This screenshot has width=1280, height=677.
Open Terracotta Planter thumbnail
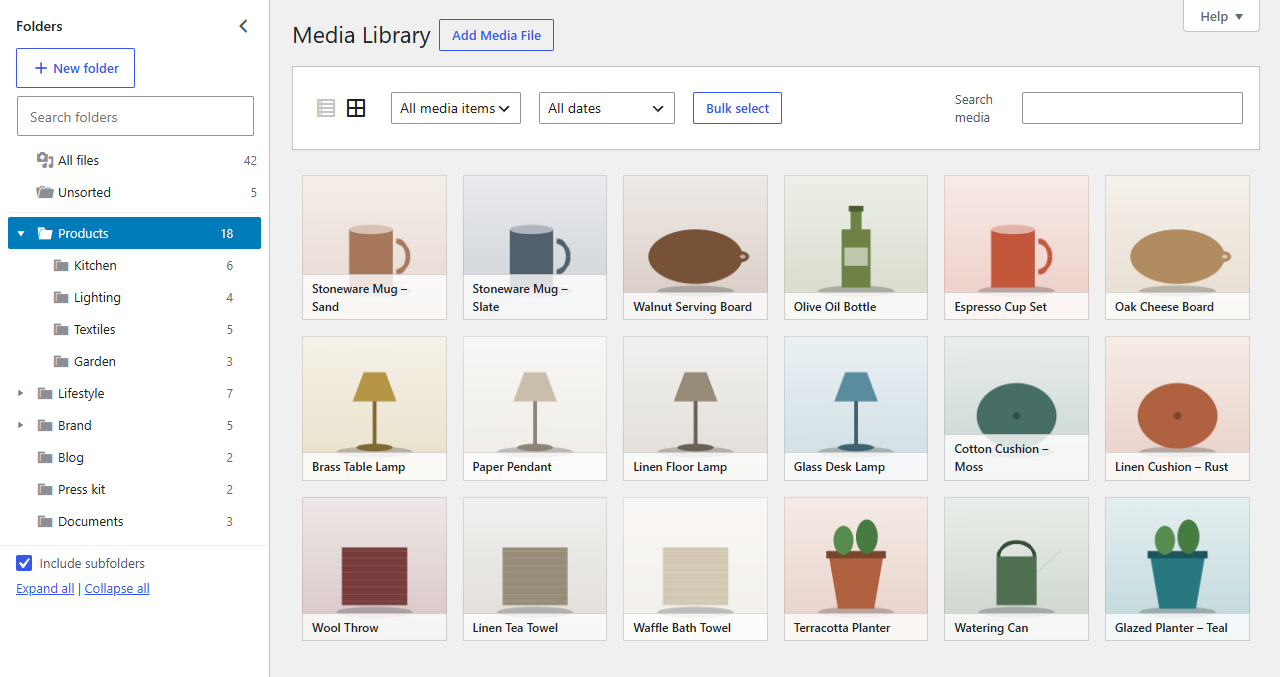point(856,569)
